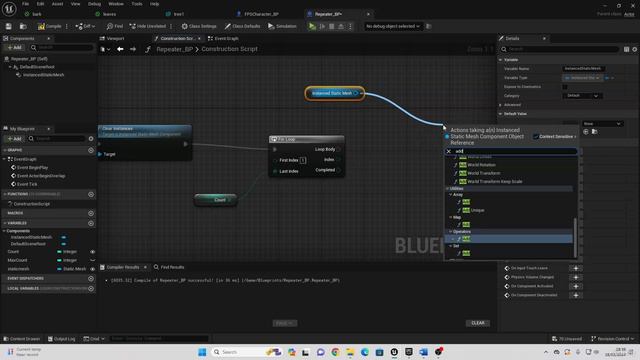Switch to the tree1 asset tab
Screen dimensions: 640x360
[x=179, y=14]
